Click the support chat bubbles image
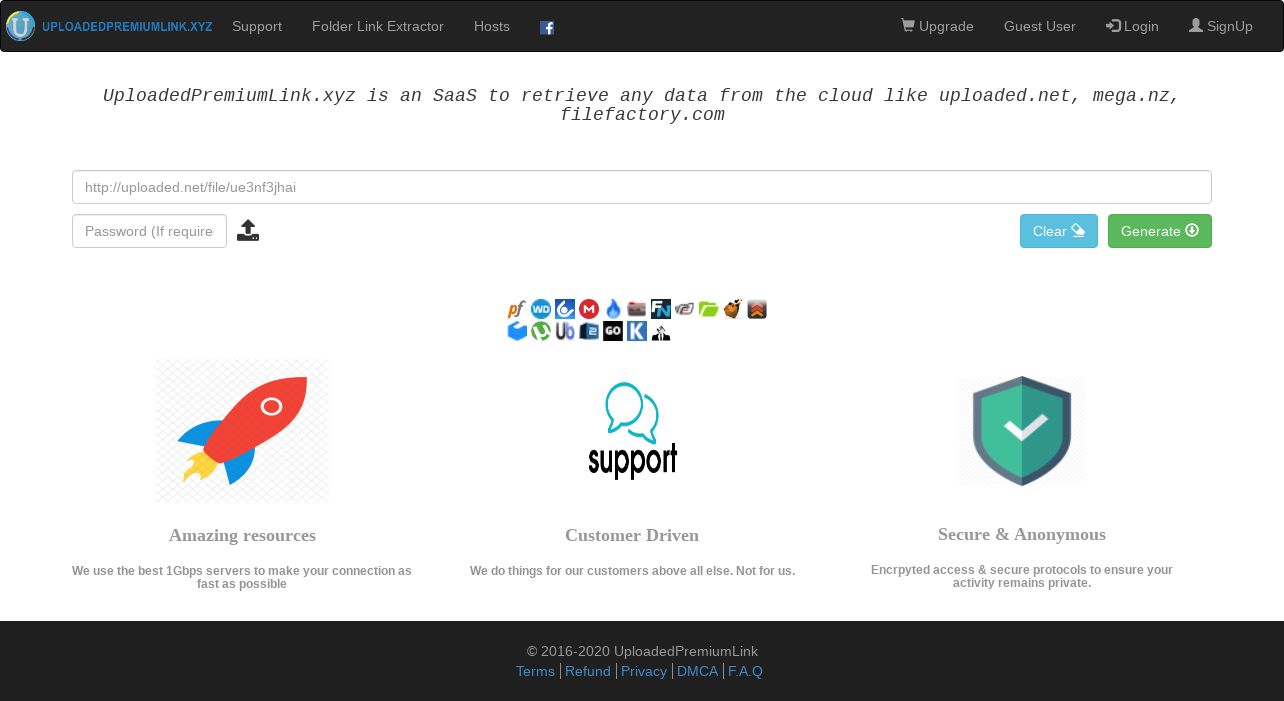The image size is (1284, 701). click(x=632, y=430)
